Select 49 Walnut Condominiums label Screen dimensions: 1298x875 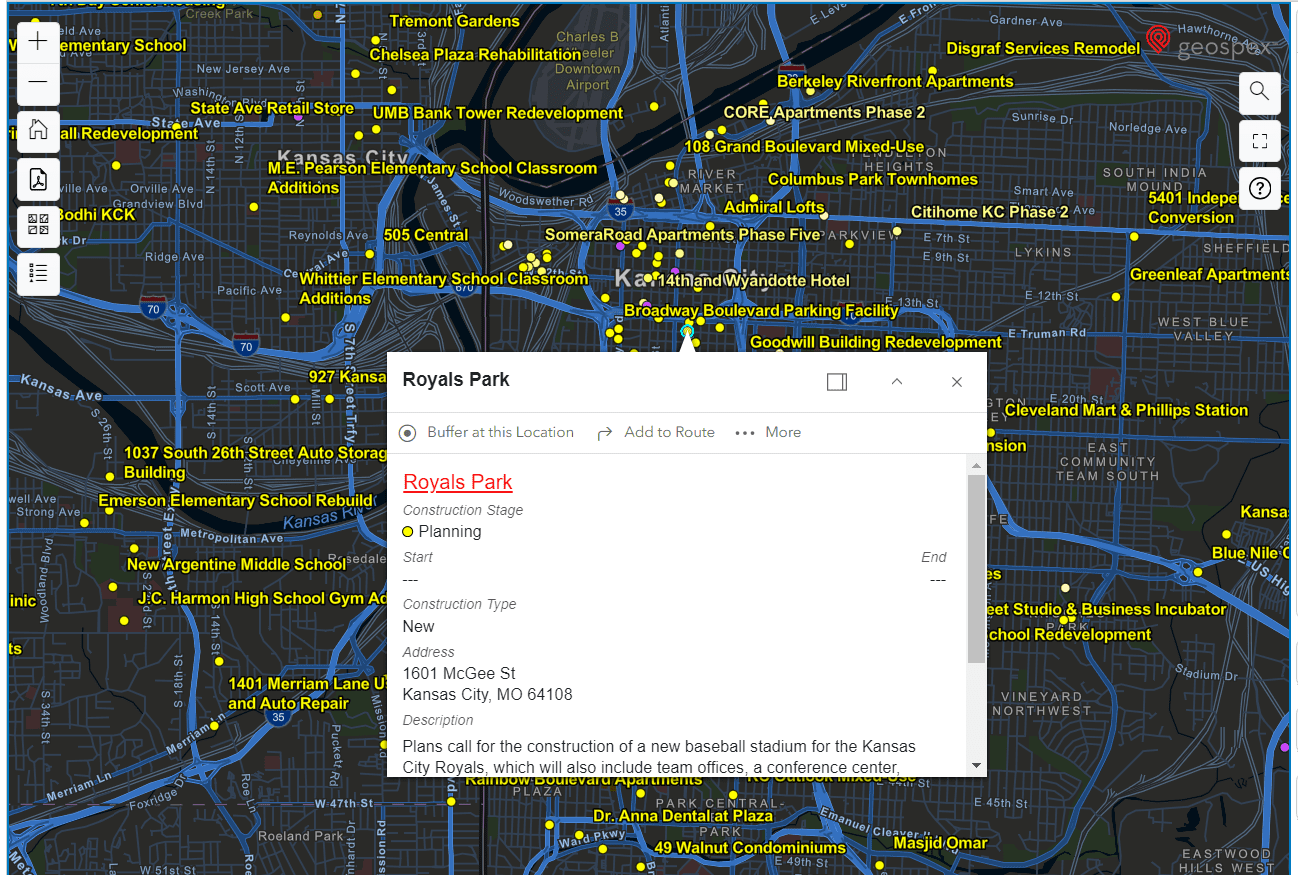pyautogui.click(x=750, y=848)
